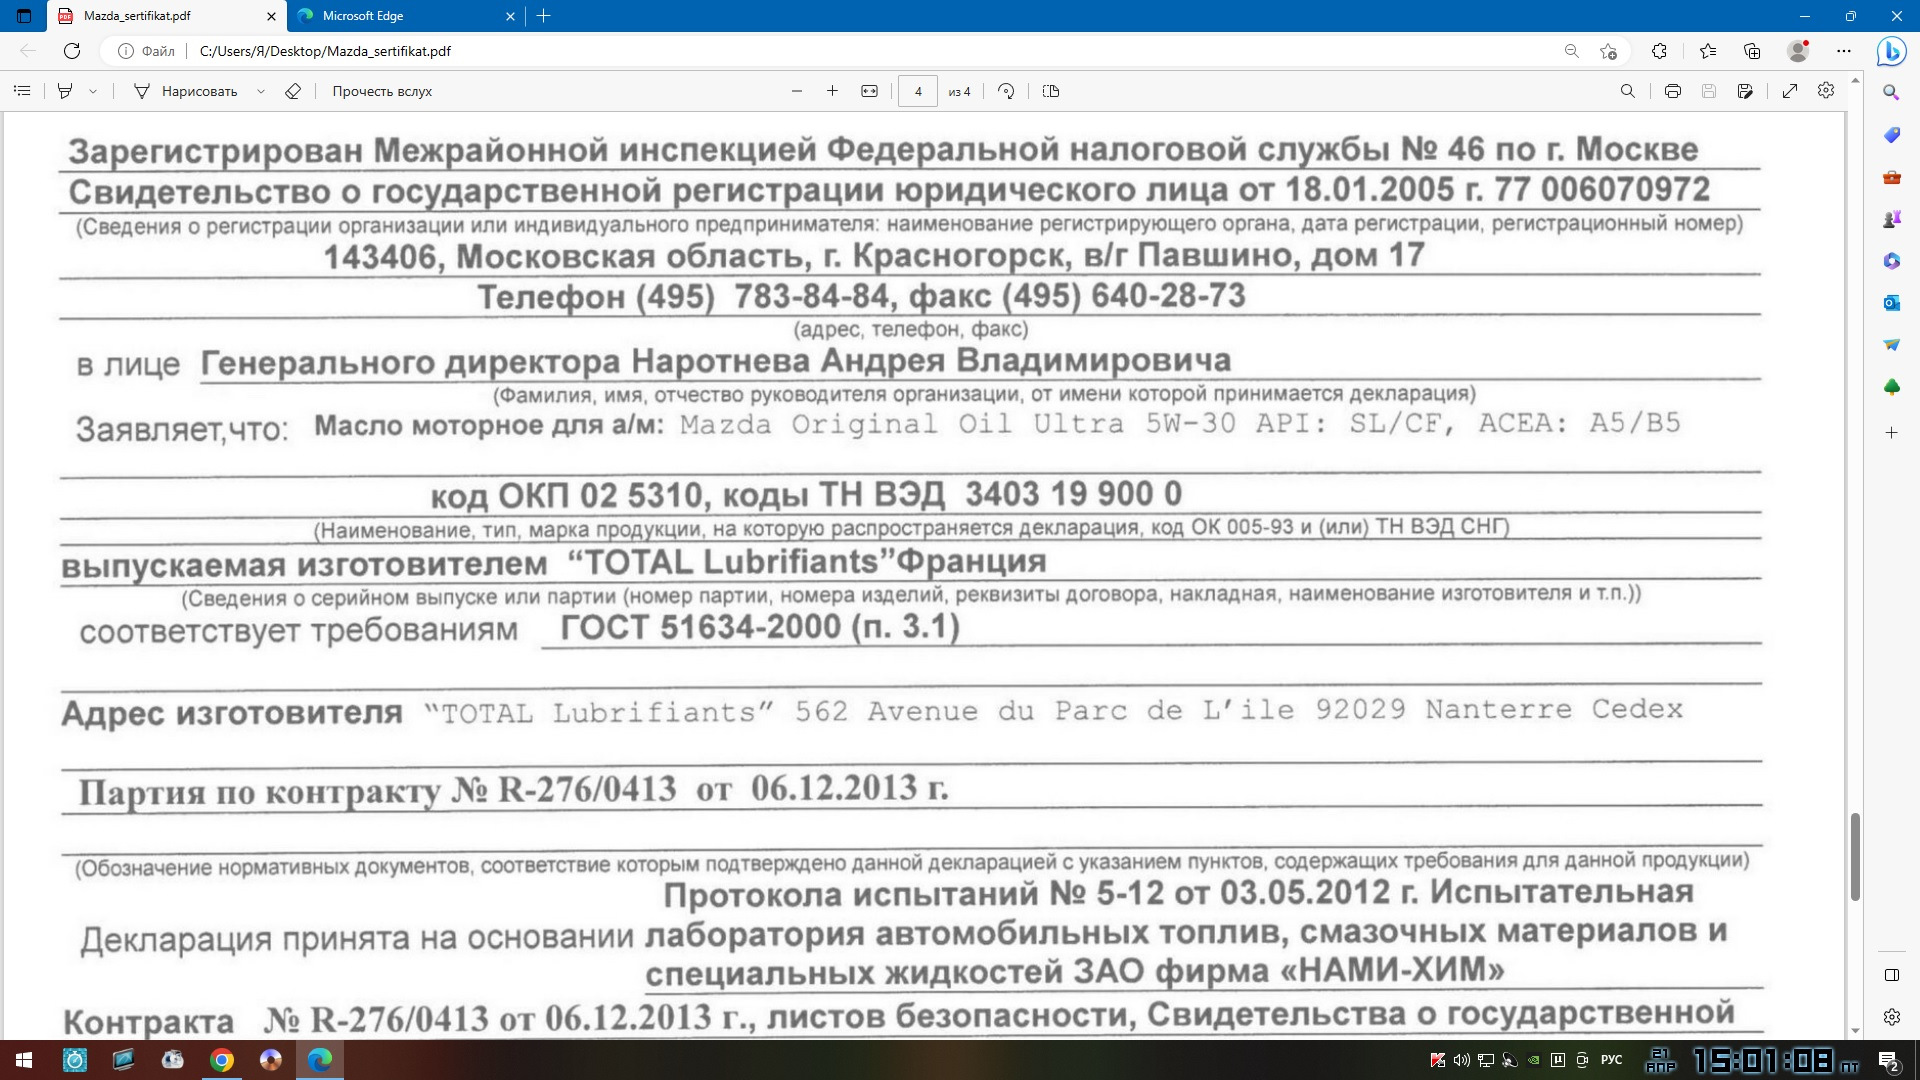Close the Mazda_sertifikat.pdf tab
This screenshot has height=1080, width=1920.
(x=271, y=16)
